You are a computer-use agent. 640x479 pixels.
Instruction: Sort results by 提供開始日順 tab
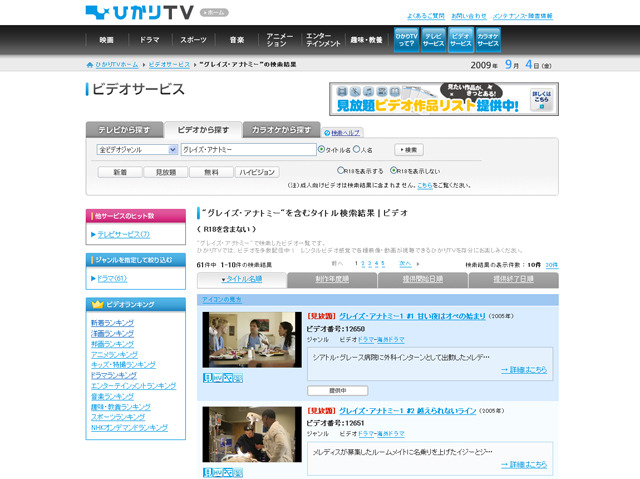tap(422, 279)
